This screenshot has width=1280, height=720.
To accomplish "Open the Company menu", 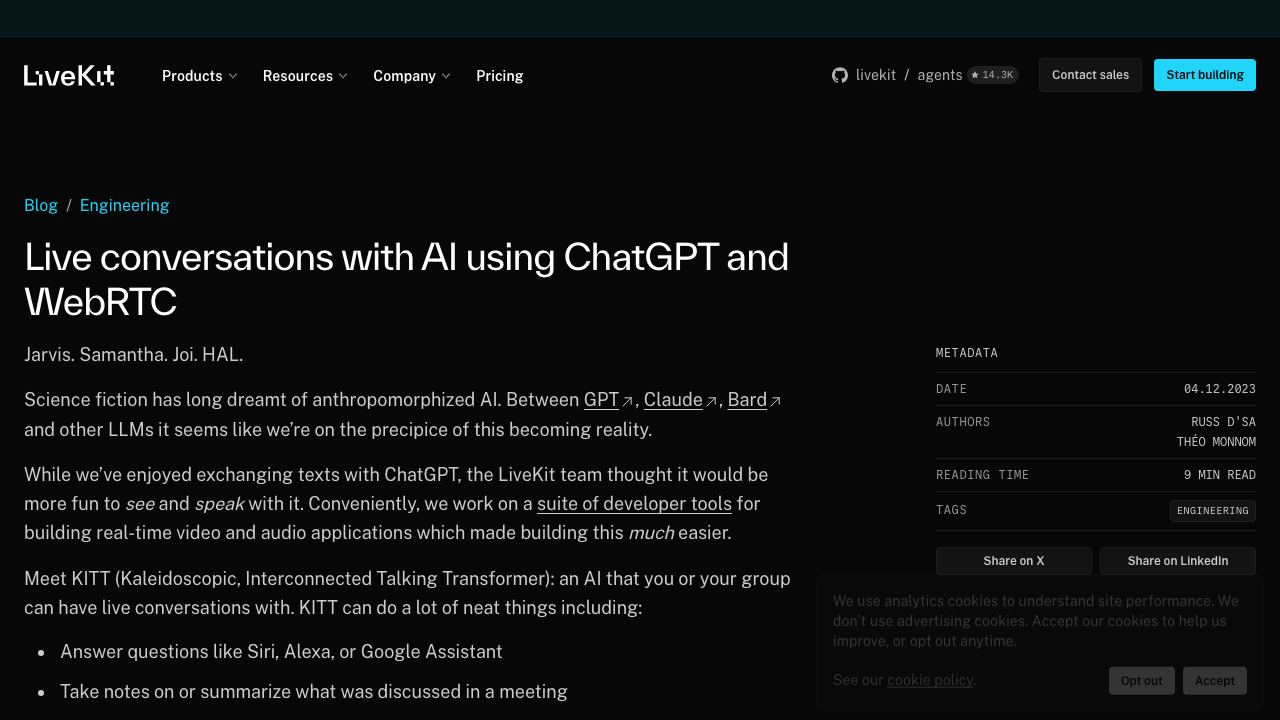I will (412, 76).
